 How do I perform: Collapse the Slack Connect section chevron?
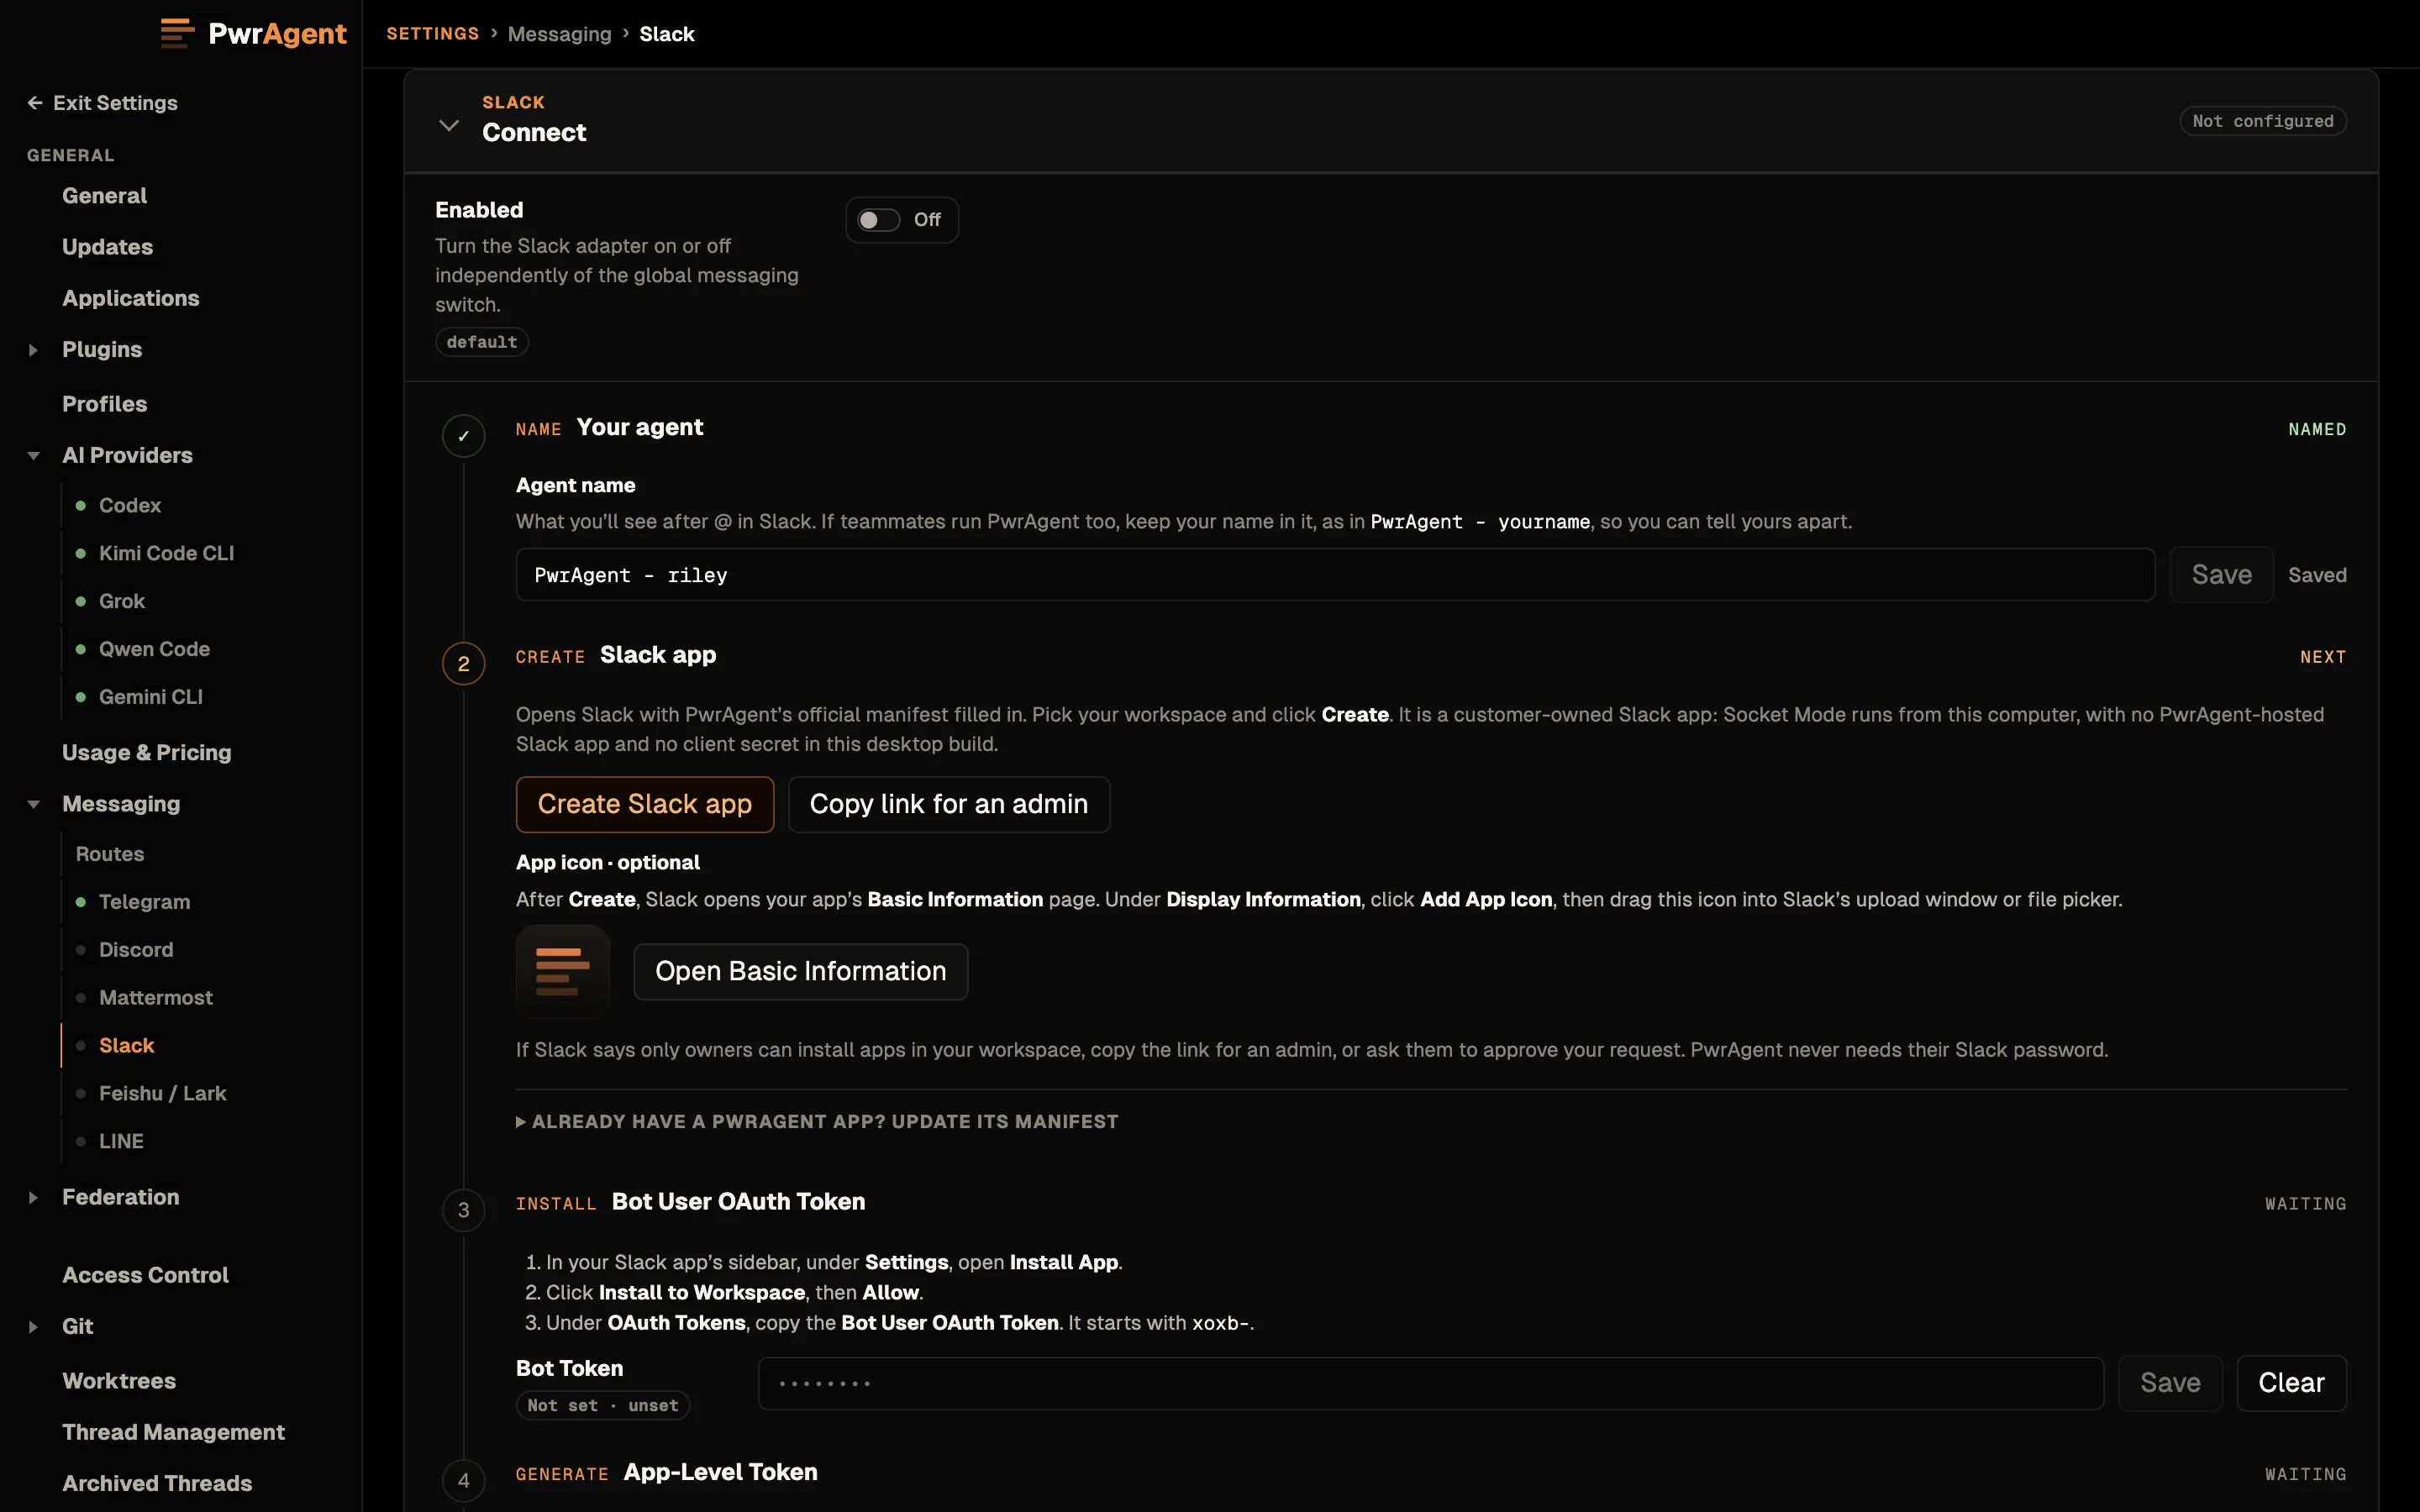[x=449, y=126]
